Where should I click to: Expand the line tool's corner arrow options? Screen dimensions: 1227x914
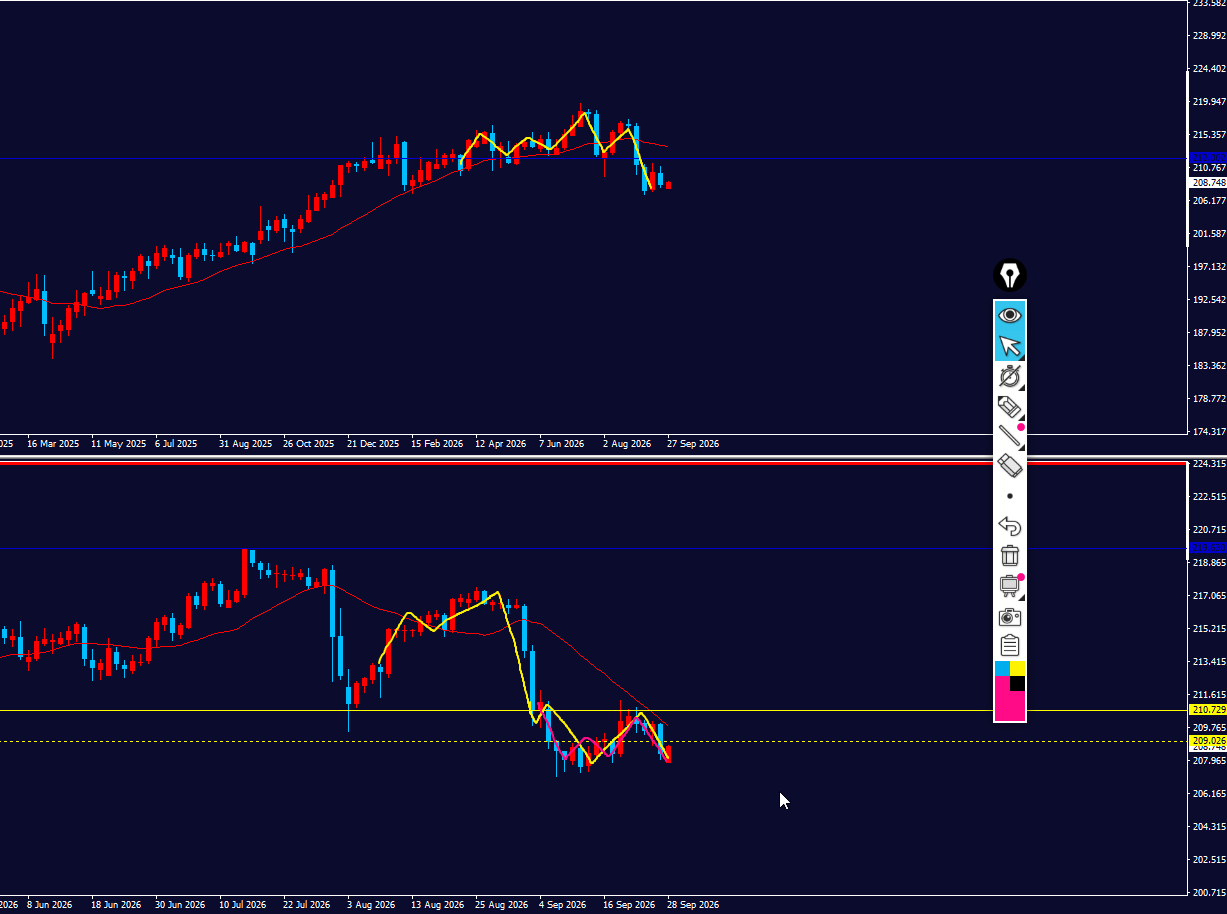coord(1021,444)
